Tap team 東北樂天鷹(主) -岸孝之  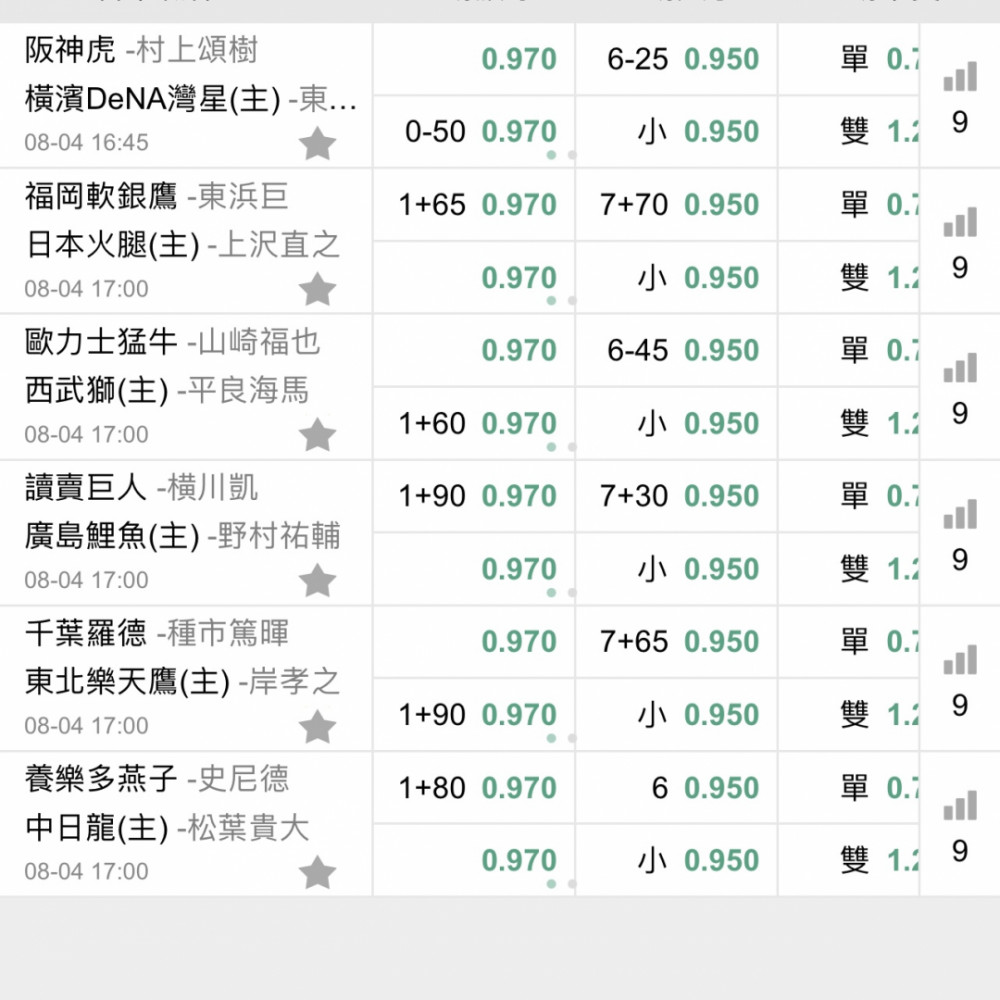[182, 682]
